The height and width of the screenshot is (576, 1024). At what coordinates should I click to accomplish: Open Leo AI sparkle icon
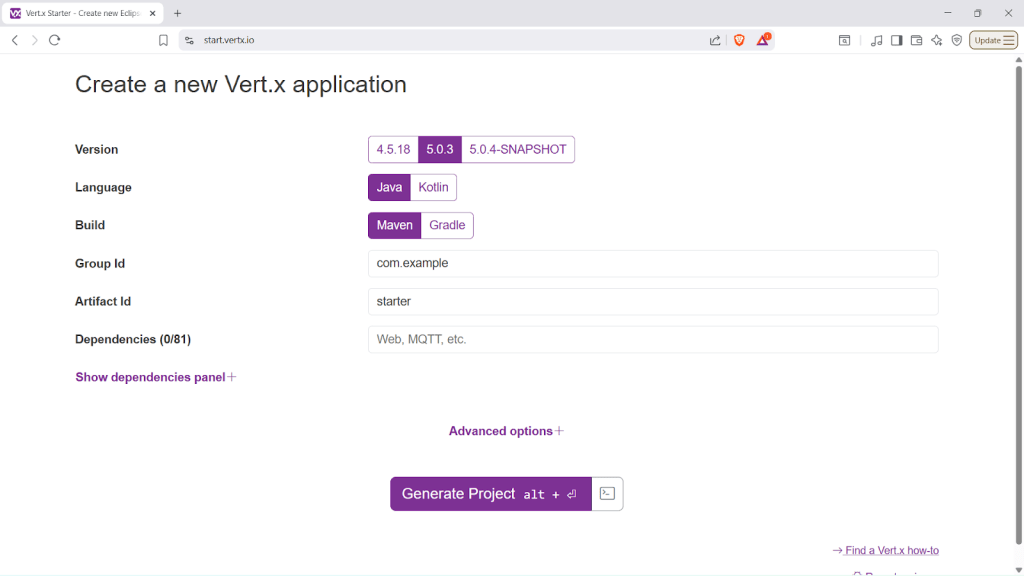click(x=936, y=40)
